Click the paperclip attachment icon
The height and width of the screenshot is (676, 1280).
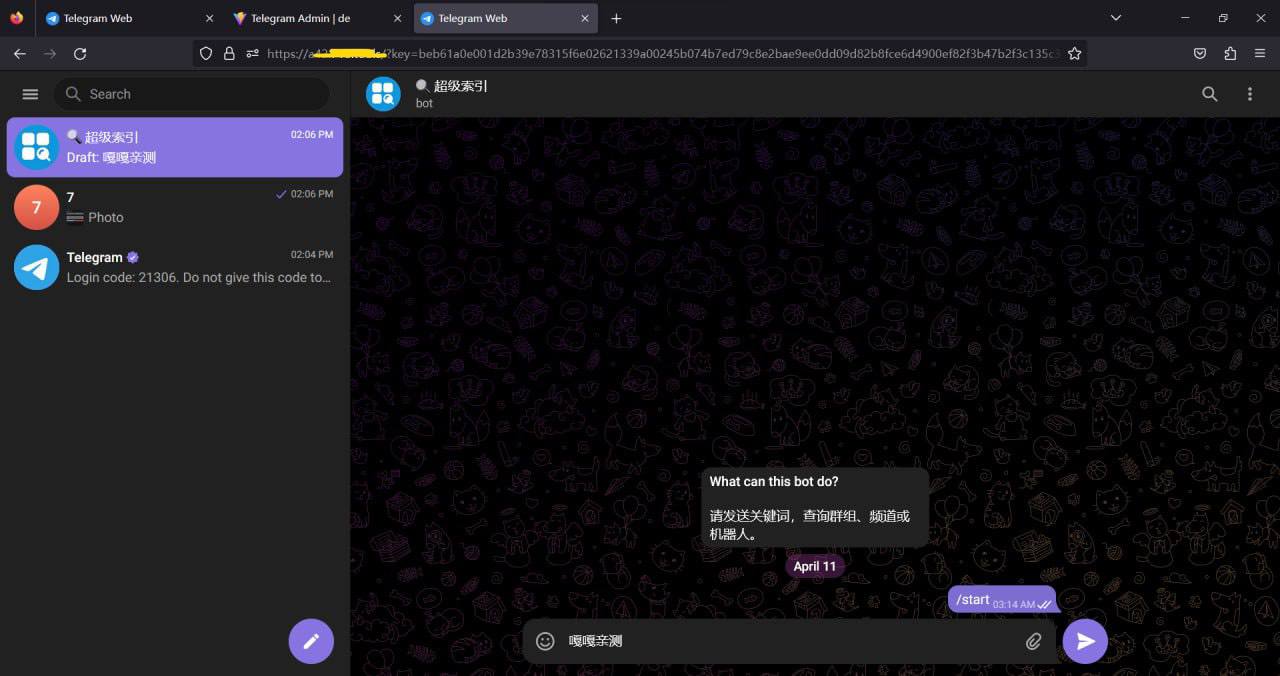pyautogui.click(x=1033, y=641)
